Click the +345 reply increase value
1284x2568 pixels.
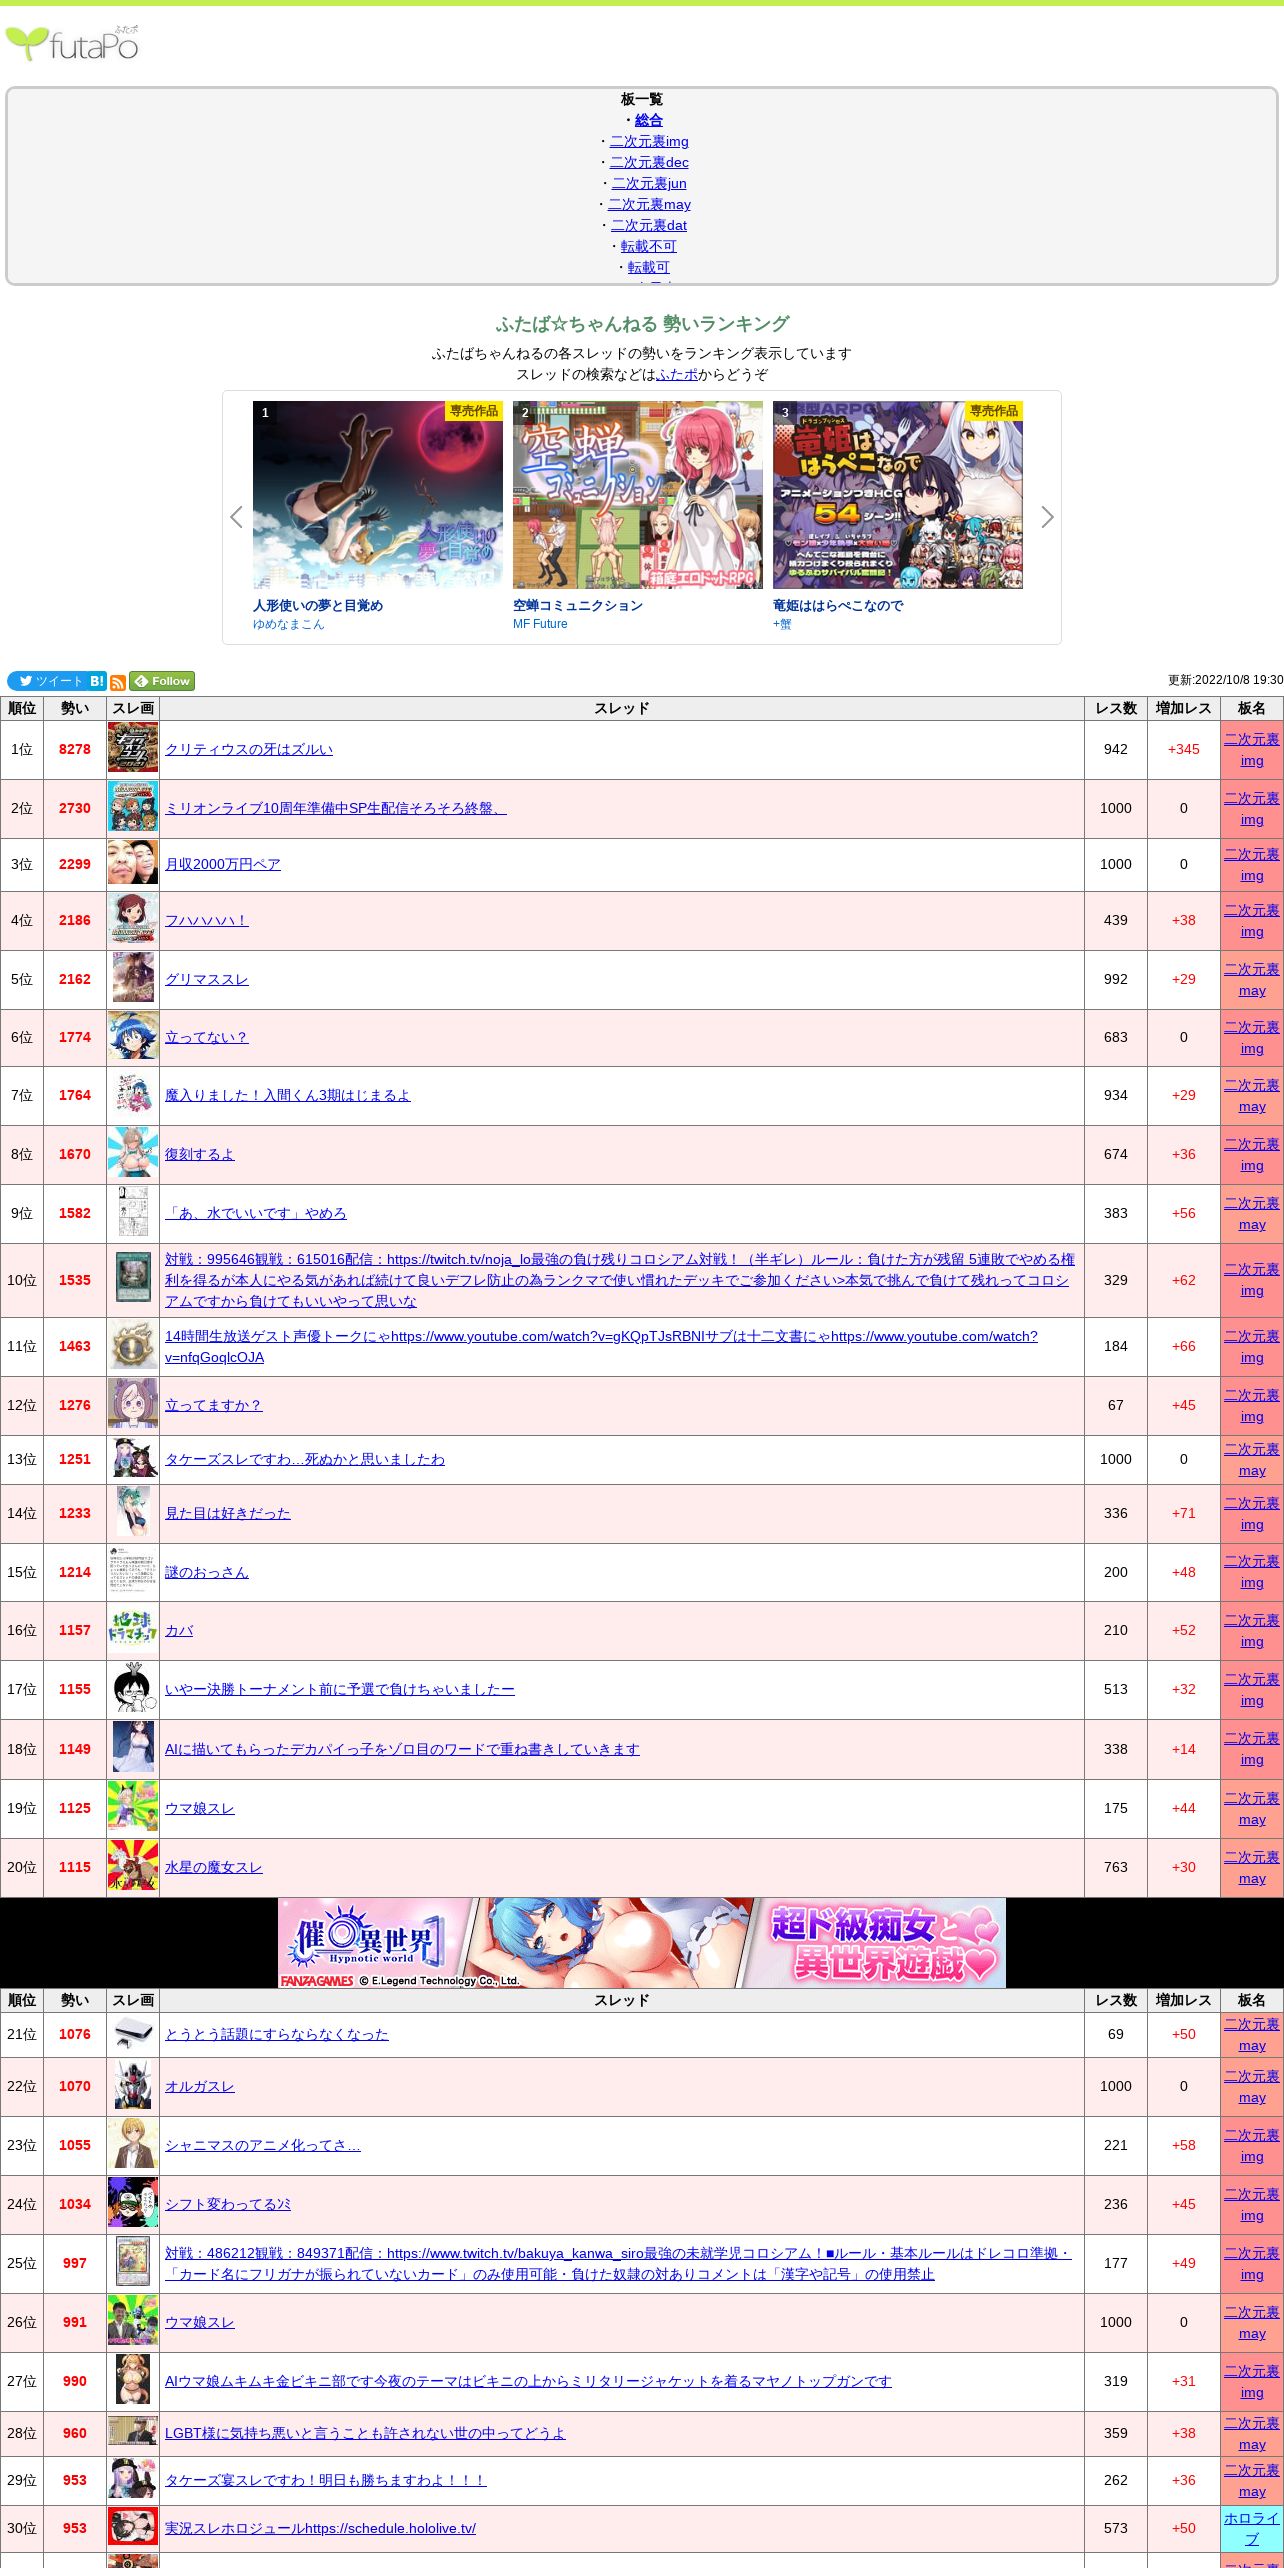coord(1184,749)
